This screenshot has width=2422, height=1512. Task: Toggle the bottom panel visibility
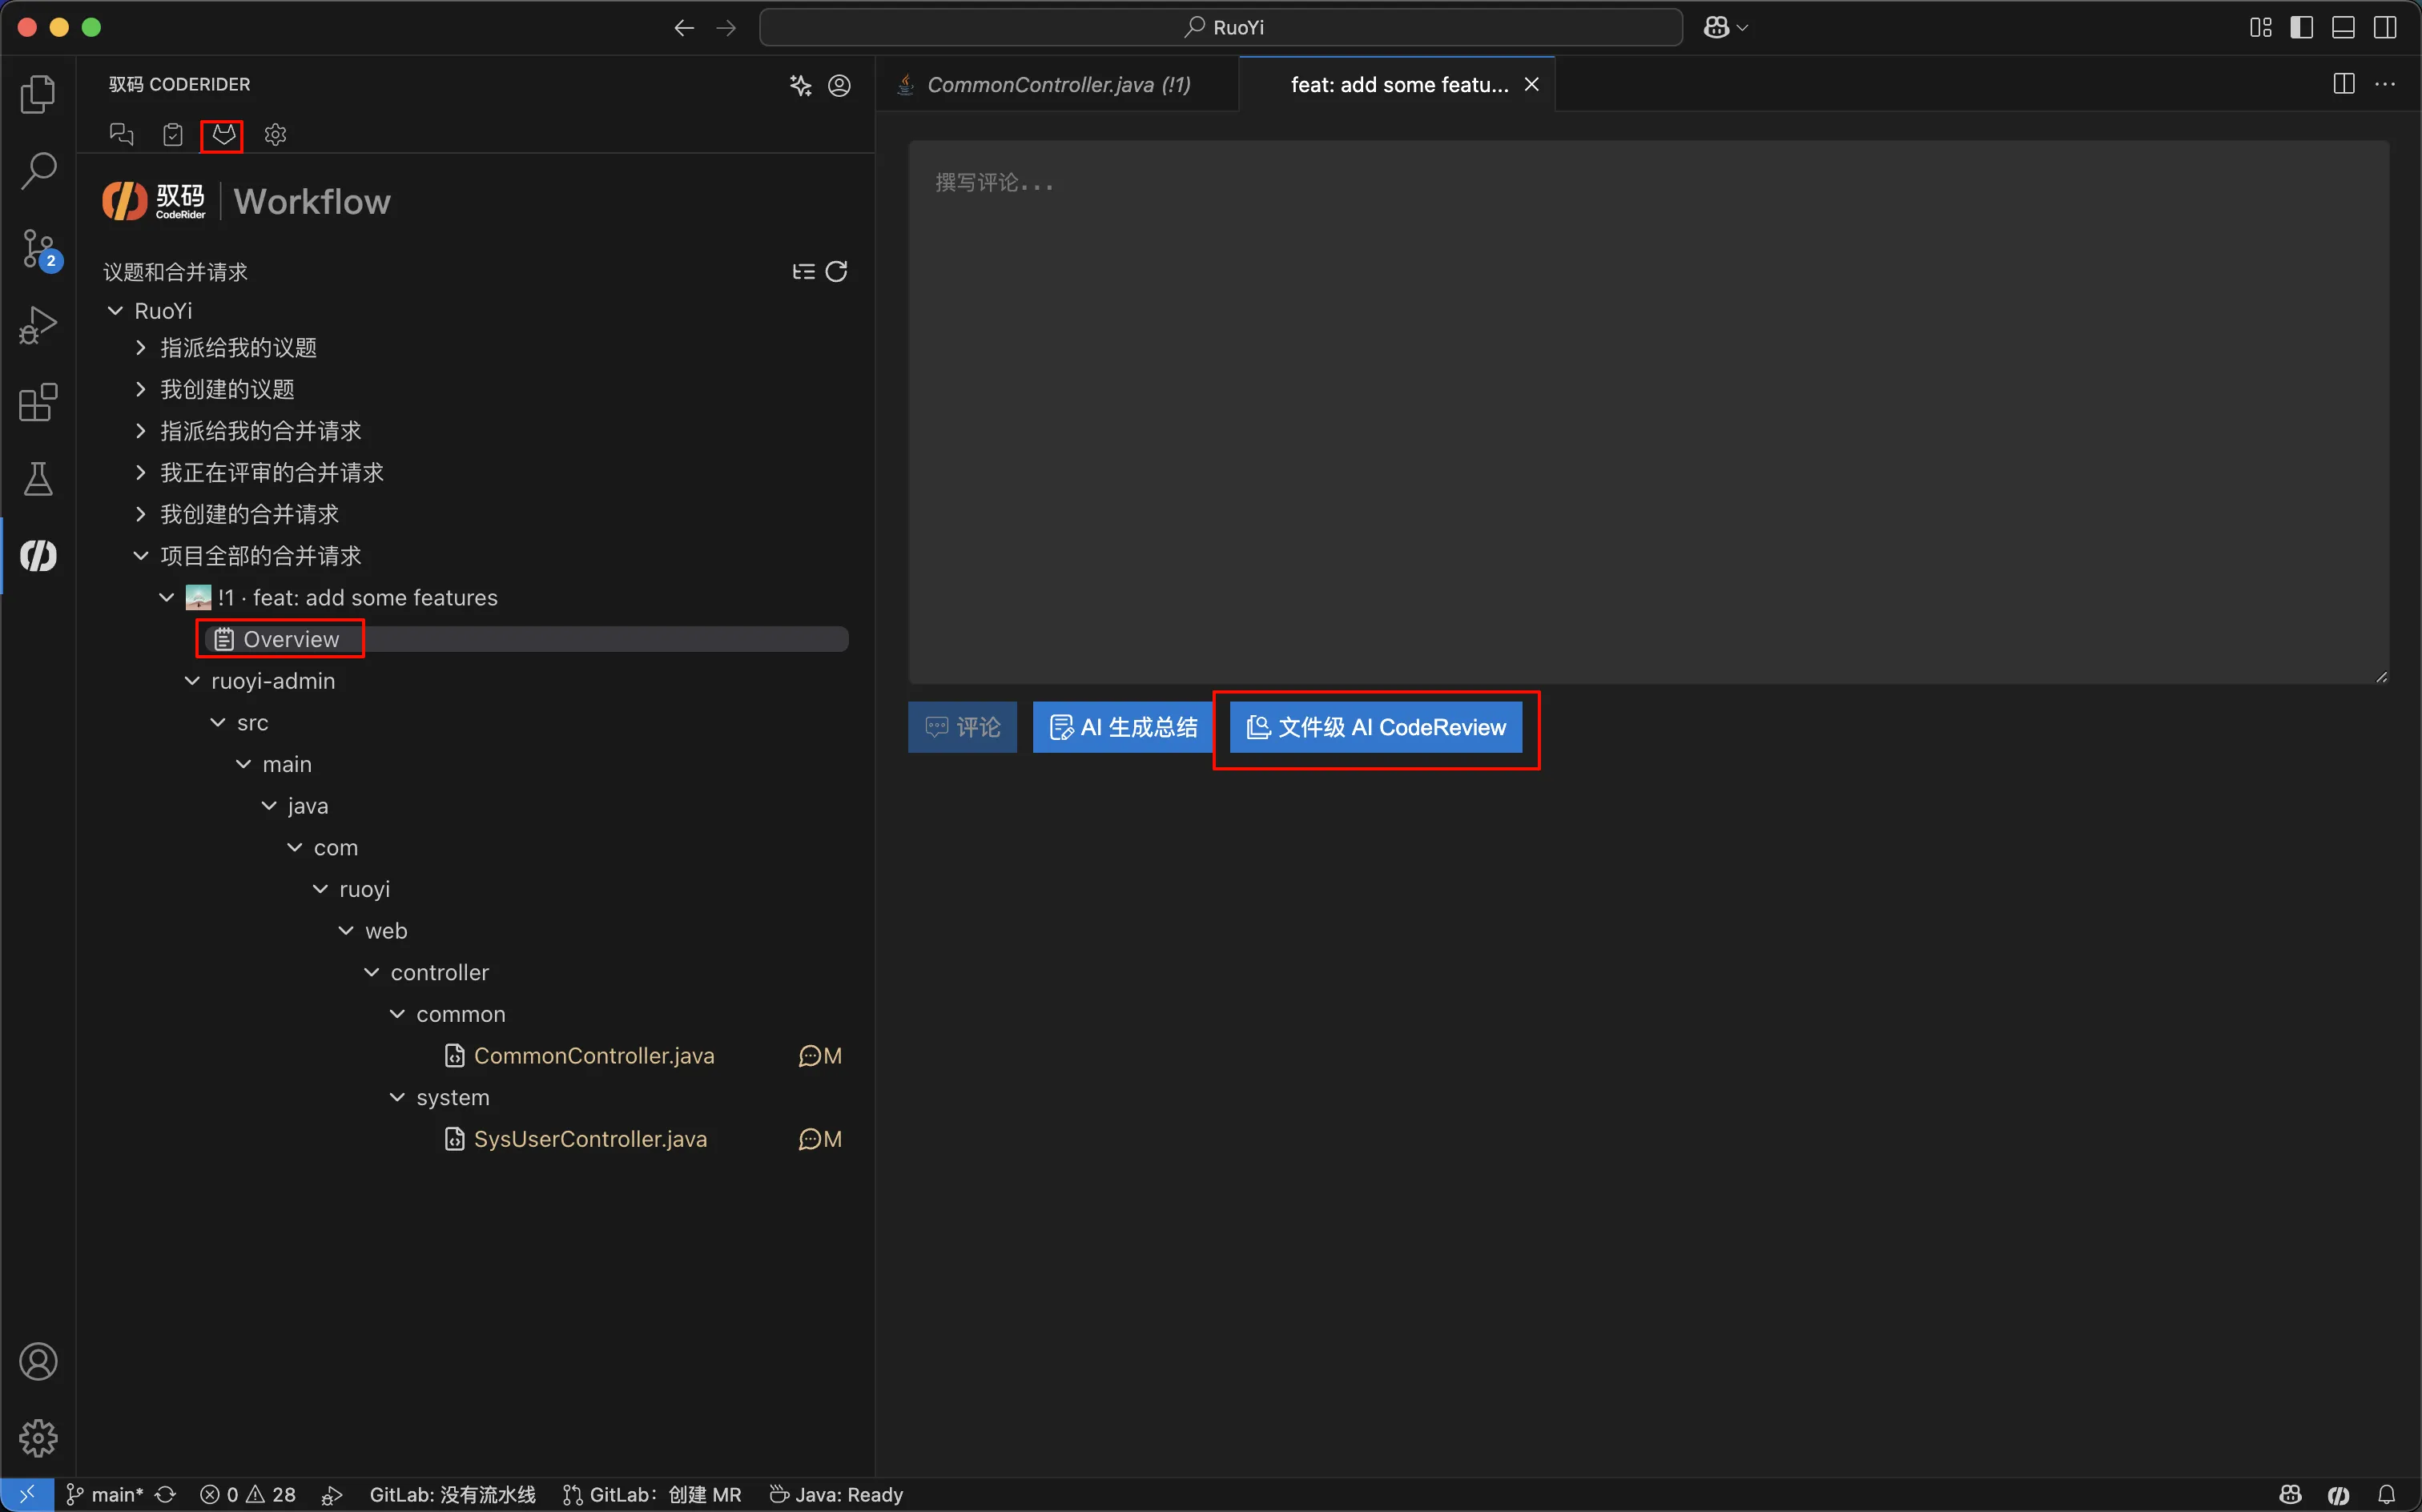(2343, 27)
